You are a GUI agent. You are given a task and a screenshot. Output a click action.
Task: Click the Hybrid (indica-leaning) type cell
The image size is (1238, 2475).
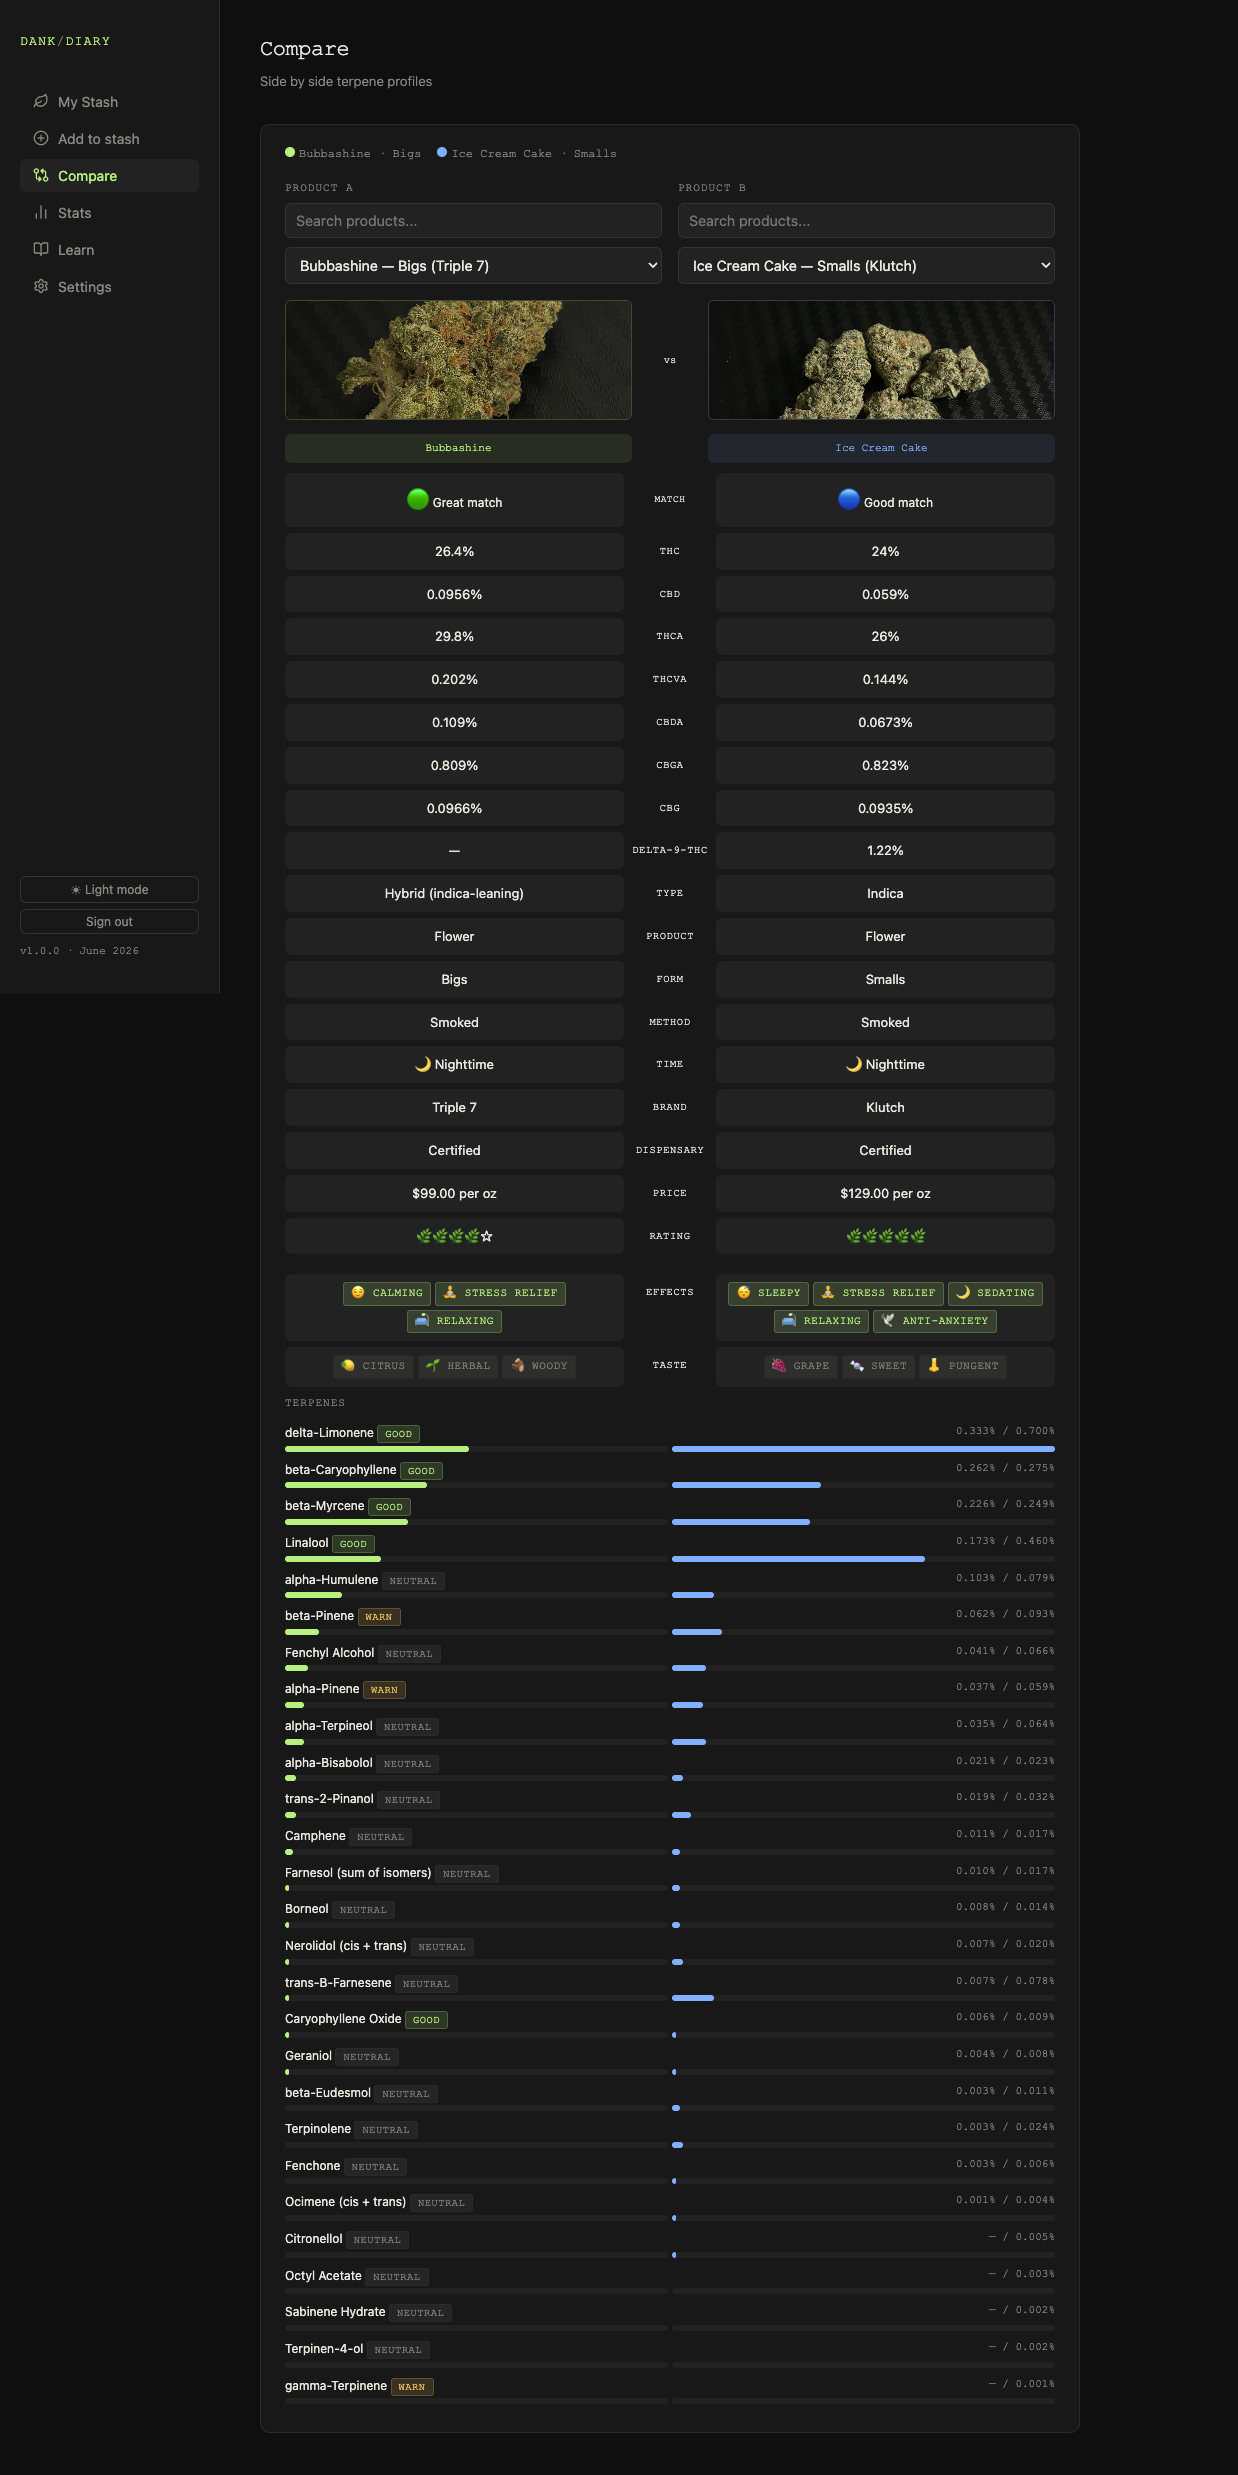[x=454, y=893]
